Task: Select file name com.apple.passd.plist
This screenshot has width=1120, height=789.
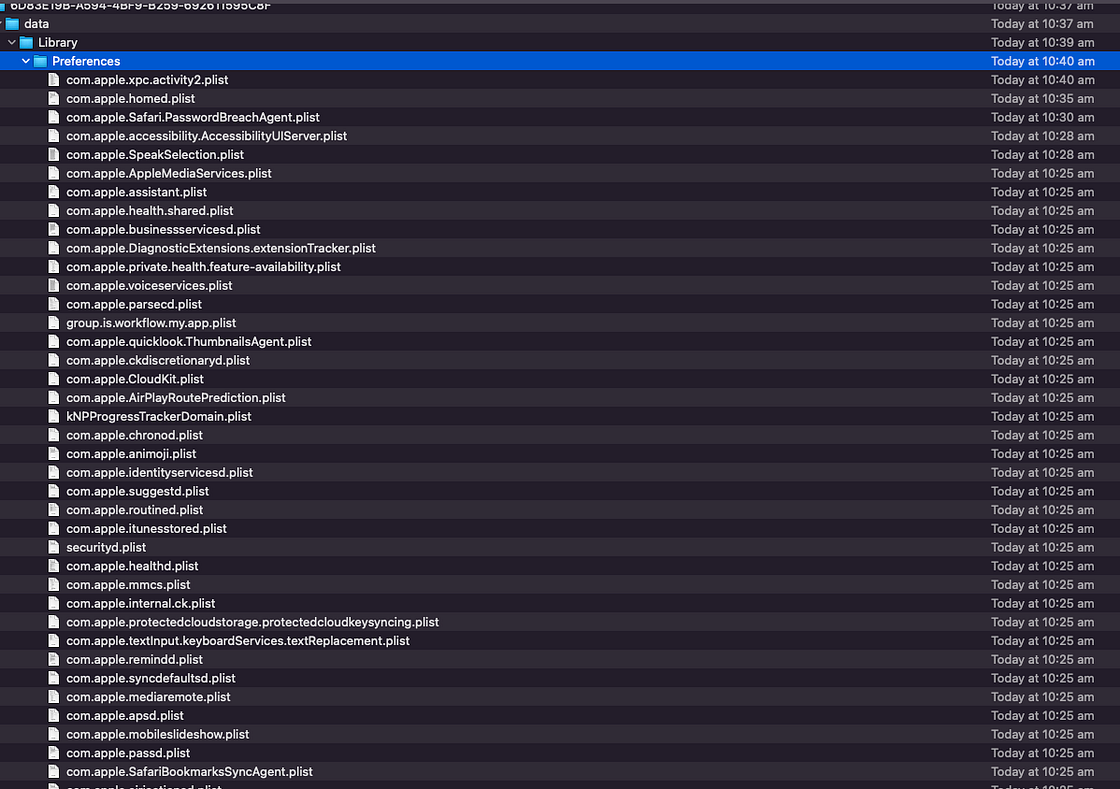Action: (128, 753)
